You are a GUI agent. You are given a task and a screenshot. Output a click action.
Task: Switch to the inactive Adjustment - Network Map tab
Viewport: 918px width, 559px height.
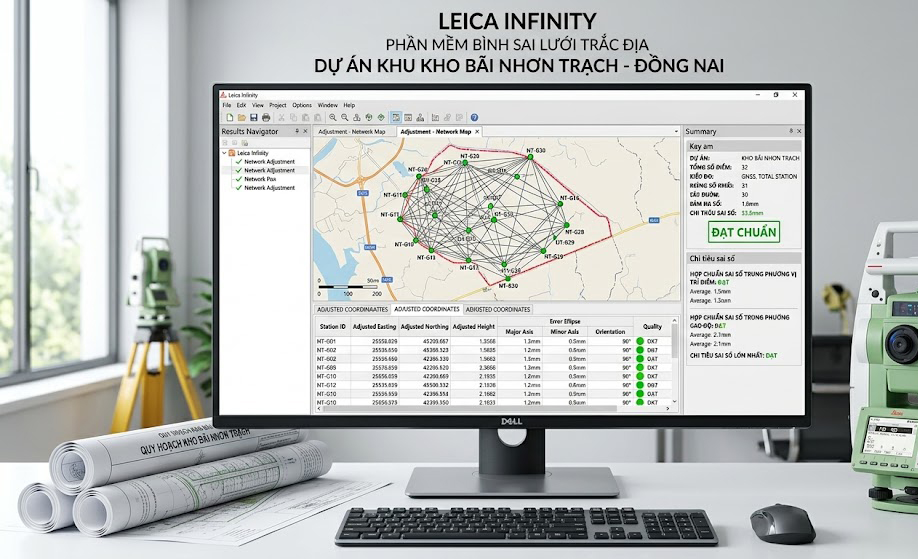point(352,132)
